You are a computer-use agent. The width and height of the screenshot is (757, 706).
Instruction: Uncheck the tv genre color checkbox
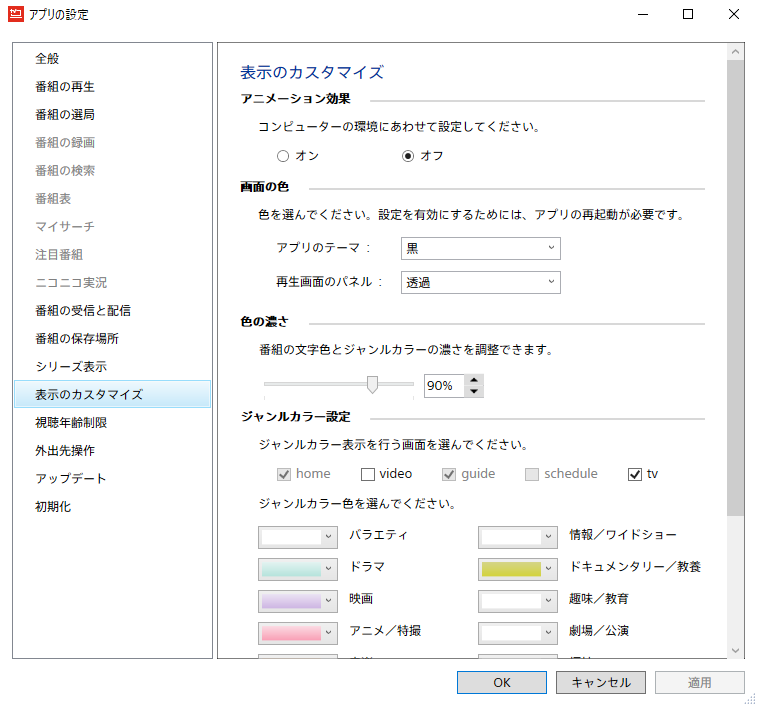(x=634, y=474)
